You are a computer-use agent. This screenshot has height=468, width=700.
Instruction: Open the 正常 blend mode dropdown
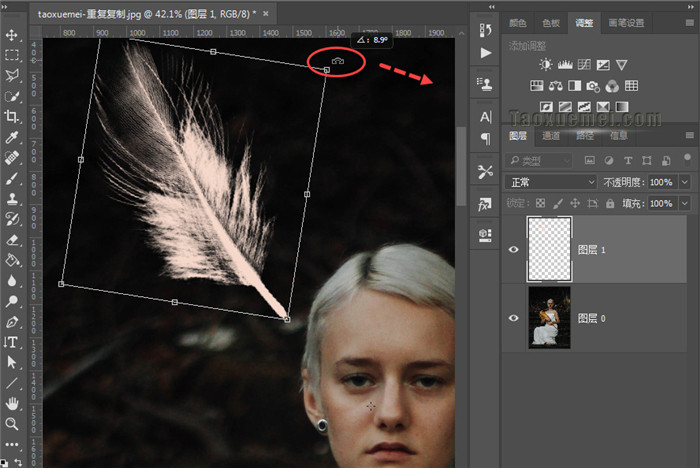click(551, 182)
